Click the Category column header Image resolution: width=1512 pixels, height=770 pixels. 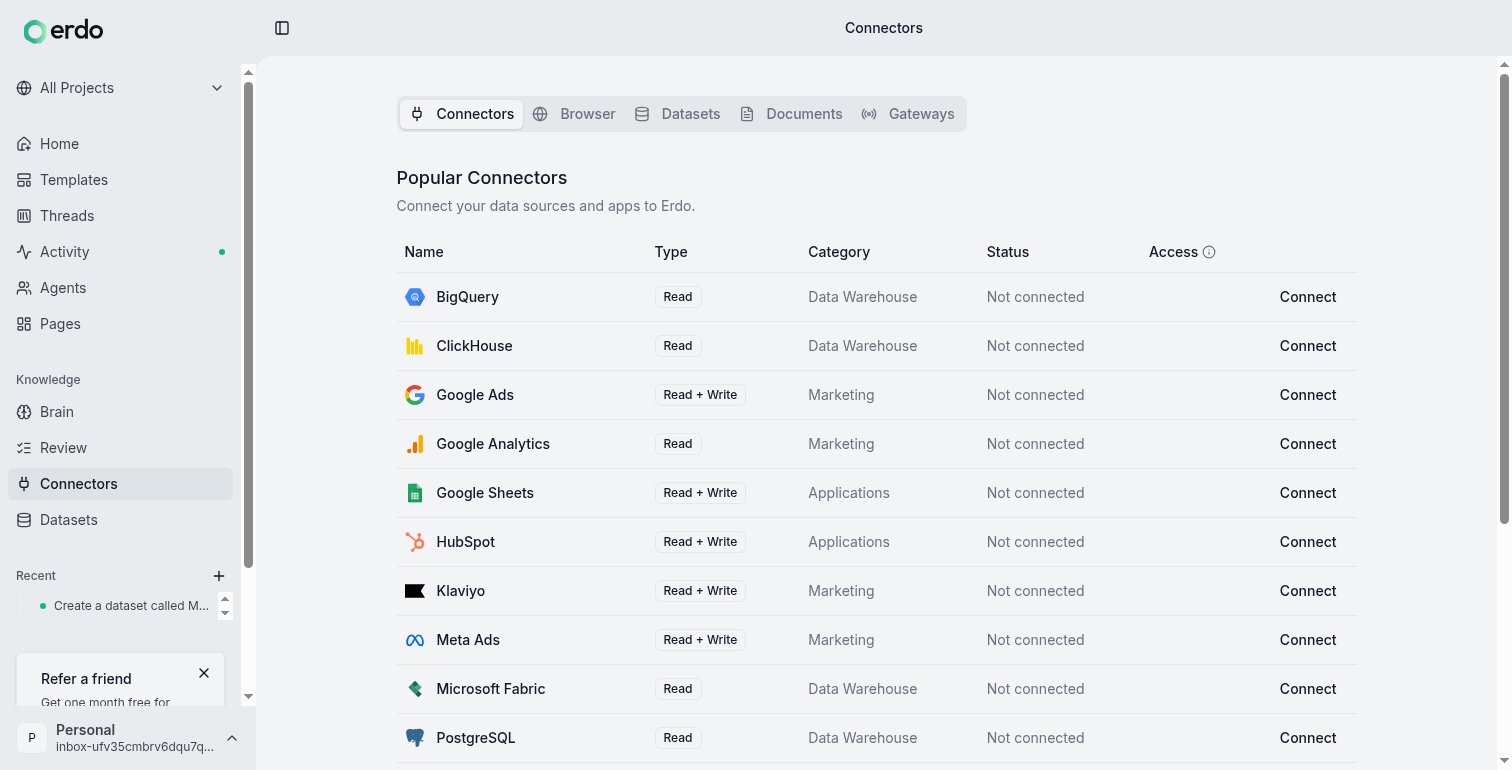click(839, 252)
